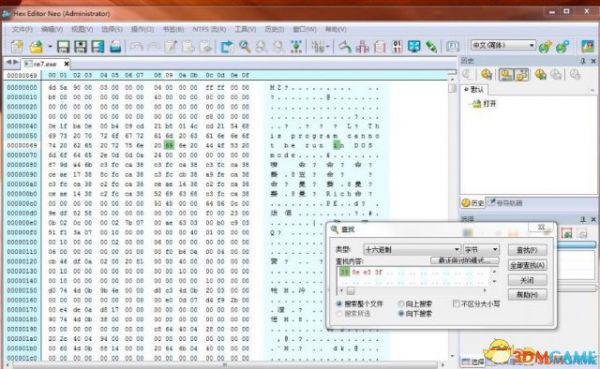The width and height of the screenshot is (600, 369).
Task: Click the binary 01 toolbar icon
Action: 397,47
